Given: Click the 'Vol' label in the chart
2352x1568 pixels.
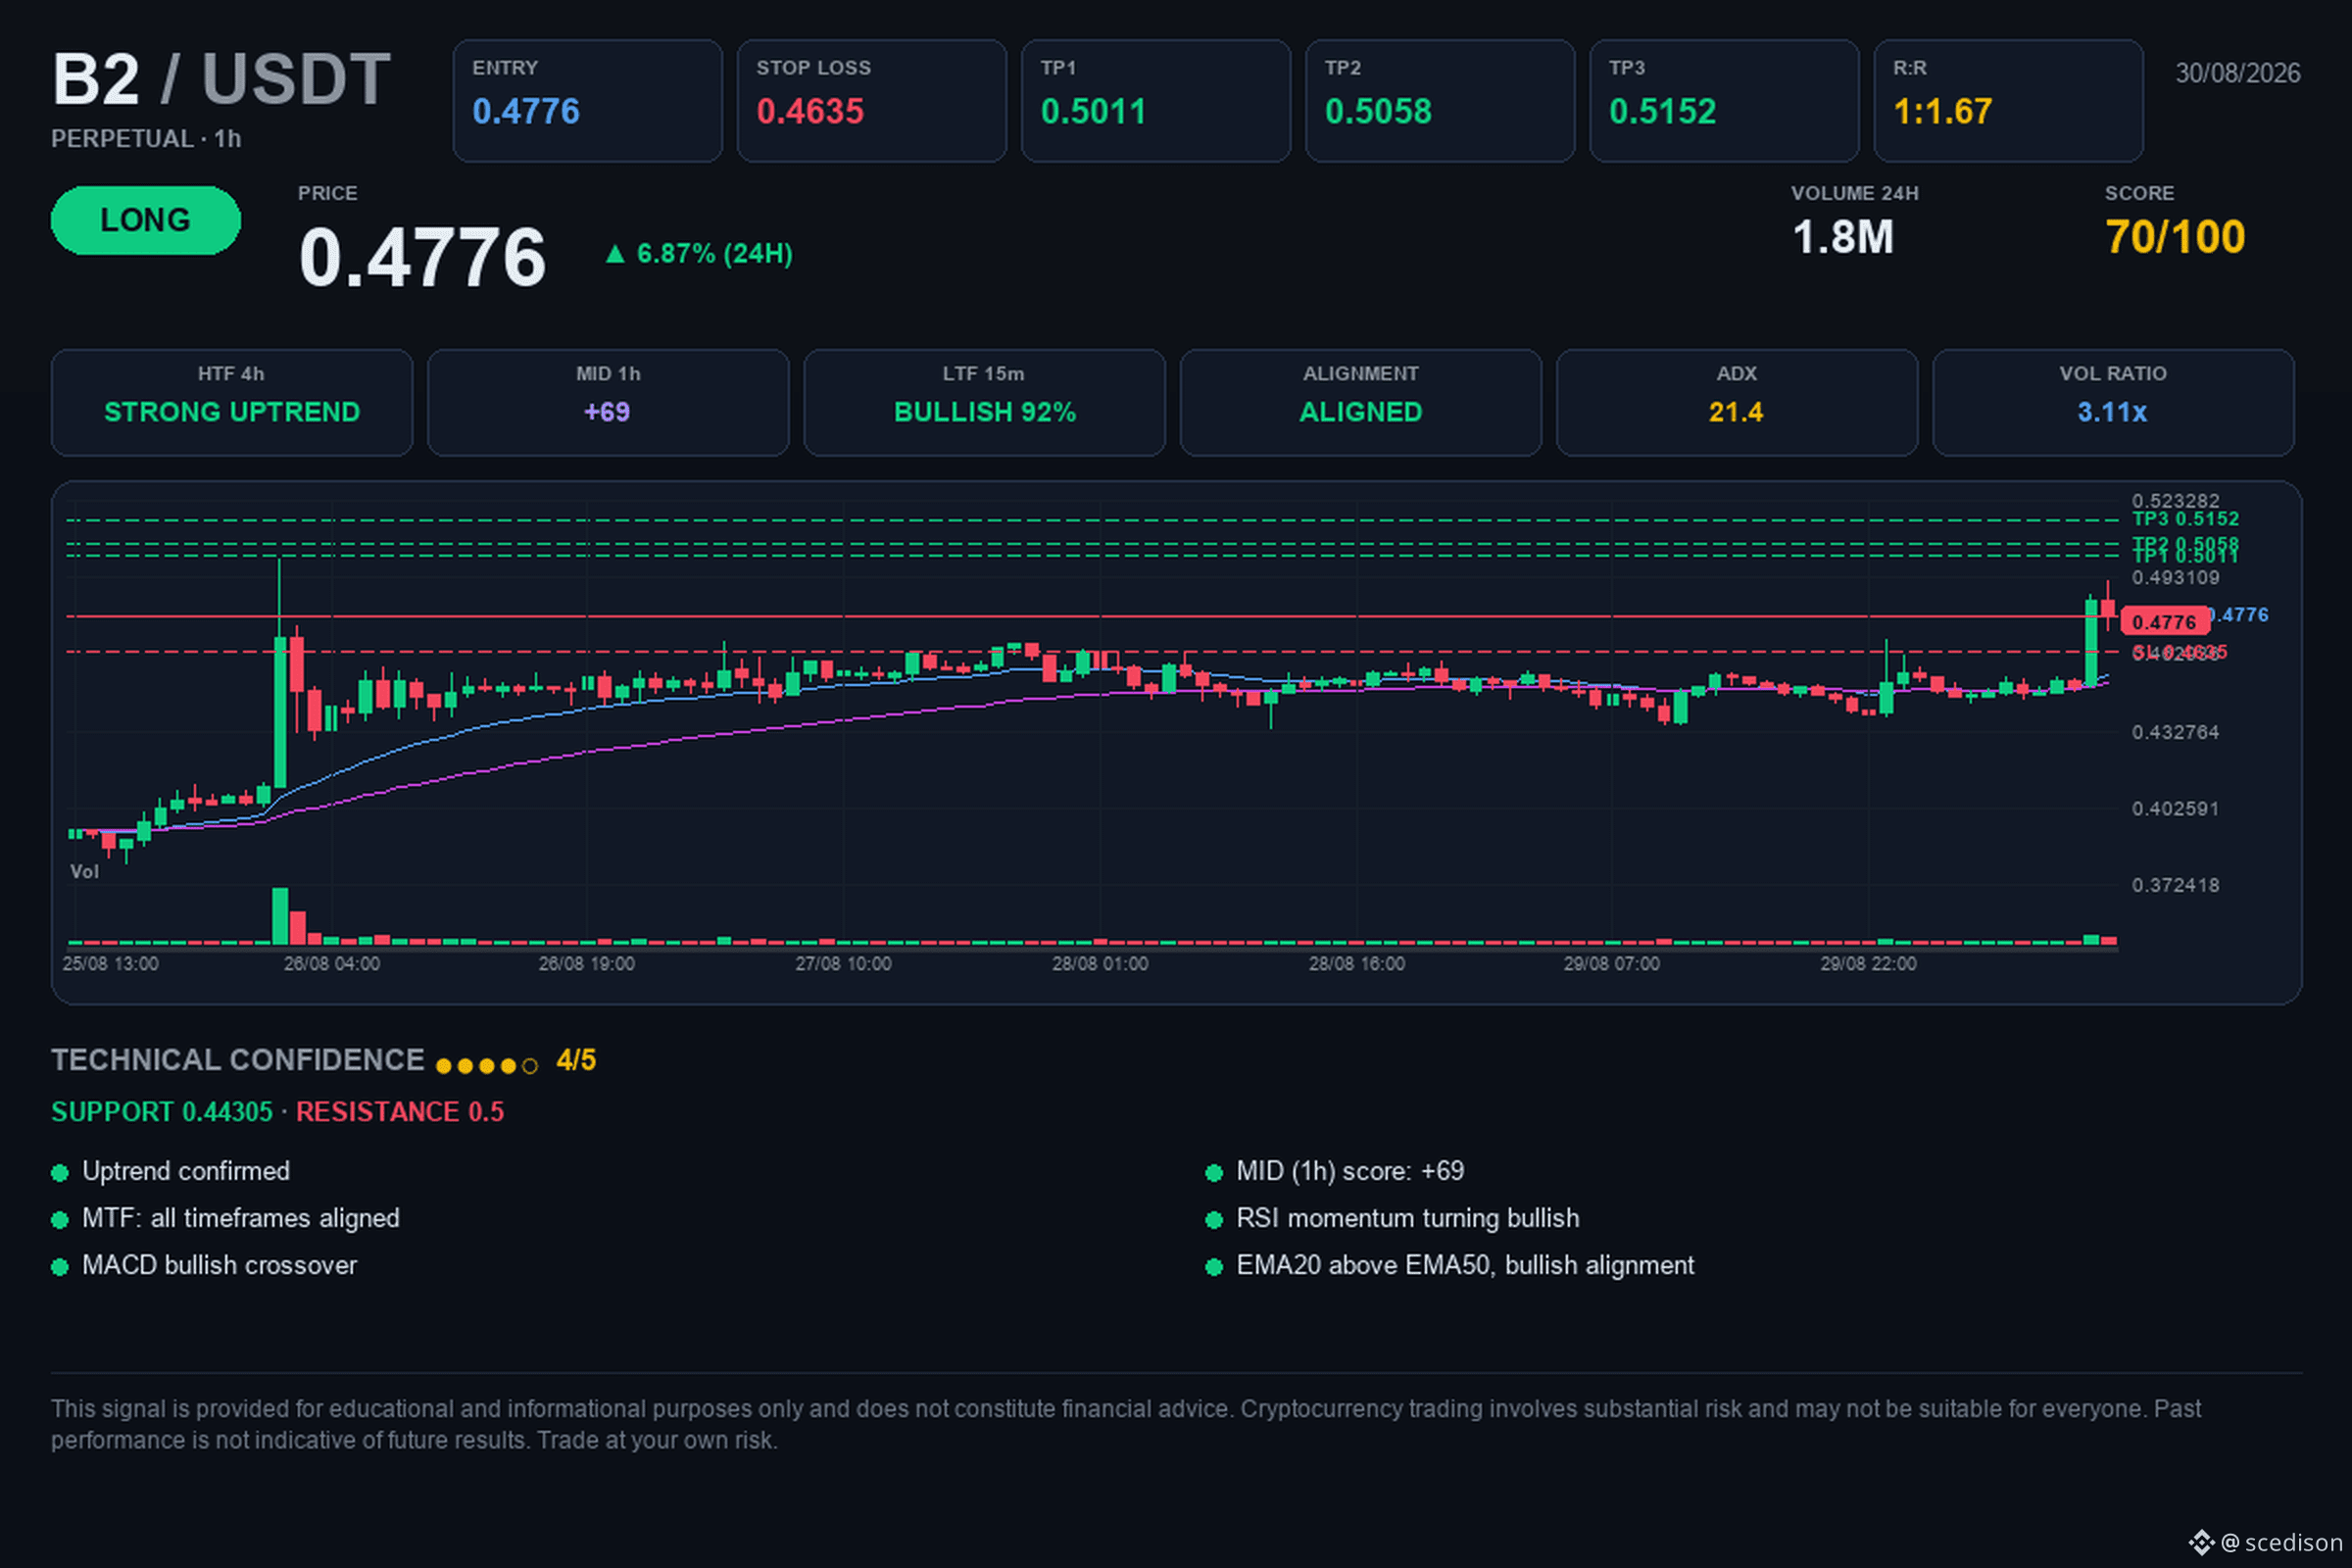Looking at the screenshot, I should [84, 872].
